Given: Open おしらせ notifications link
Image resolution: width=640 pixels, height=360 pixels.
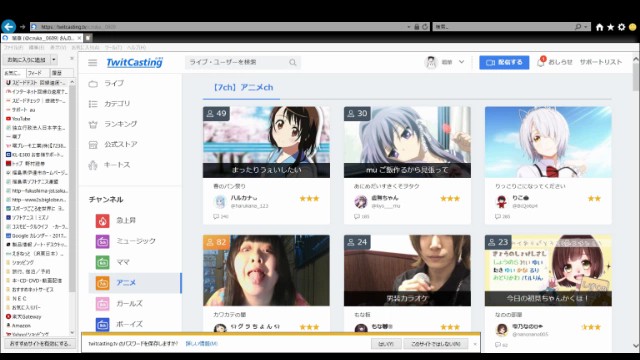Looking at the screenshot, I should 560,62.
